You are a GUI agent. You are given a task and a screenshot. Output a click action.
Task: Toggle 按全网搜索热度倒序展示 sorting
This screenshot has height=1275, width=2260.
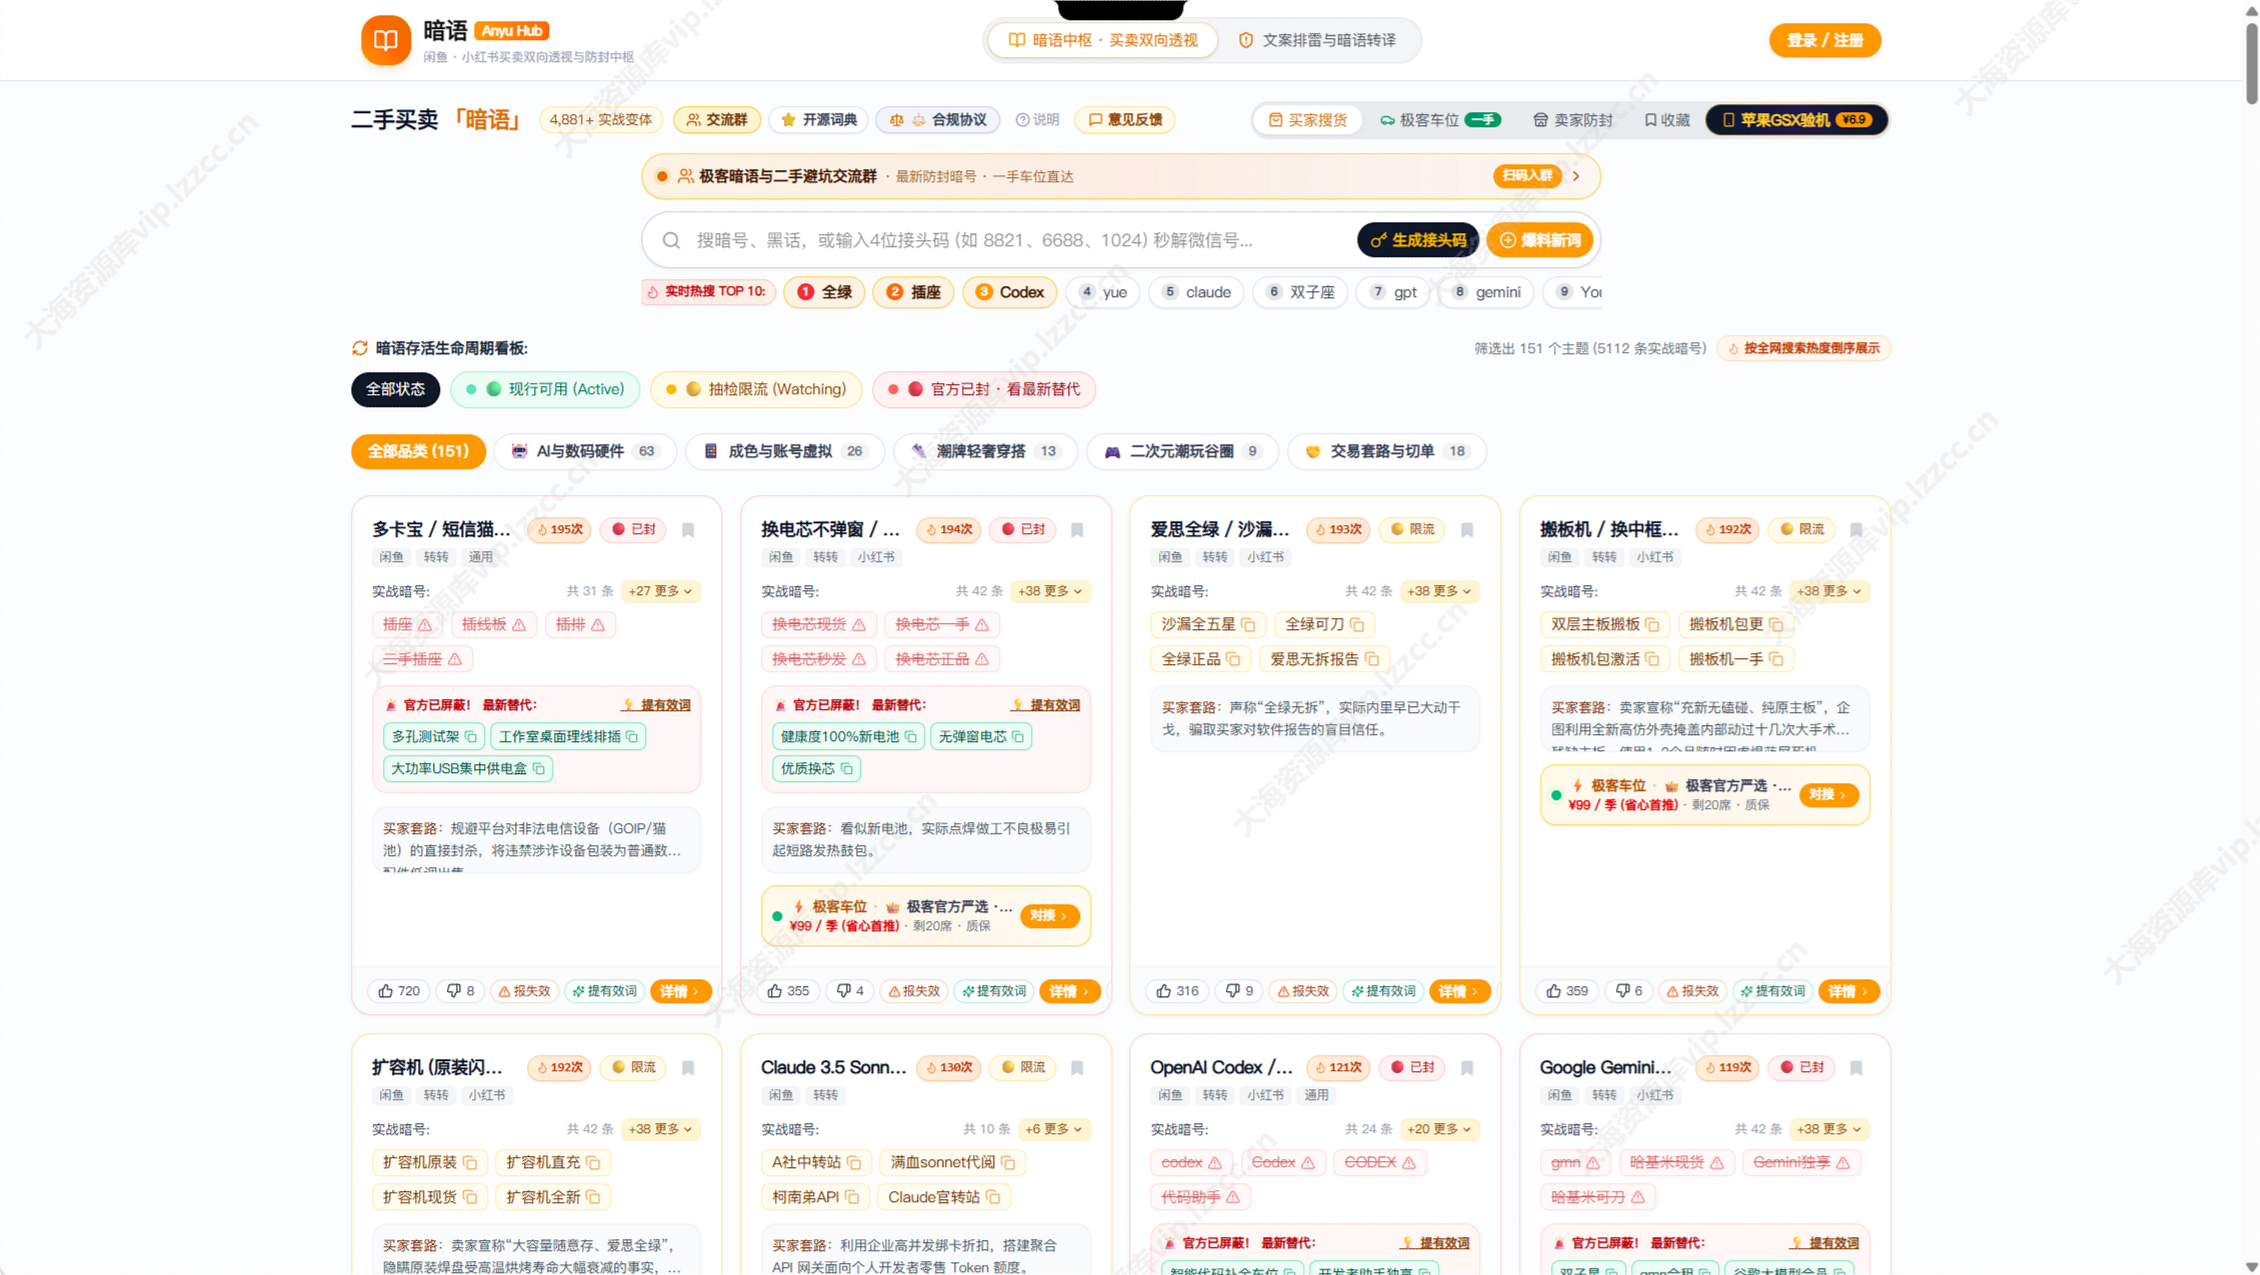pos(1803,348)
